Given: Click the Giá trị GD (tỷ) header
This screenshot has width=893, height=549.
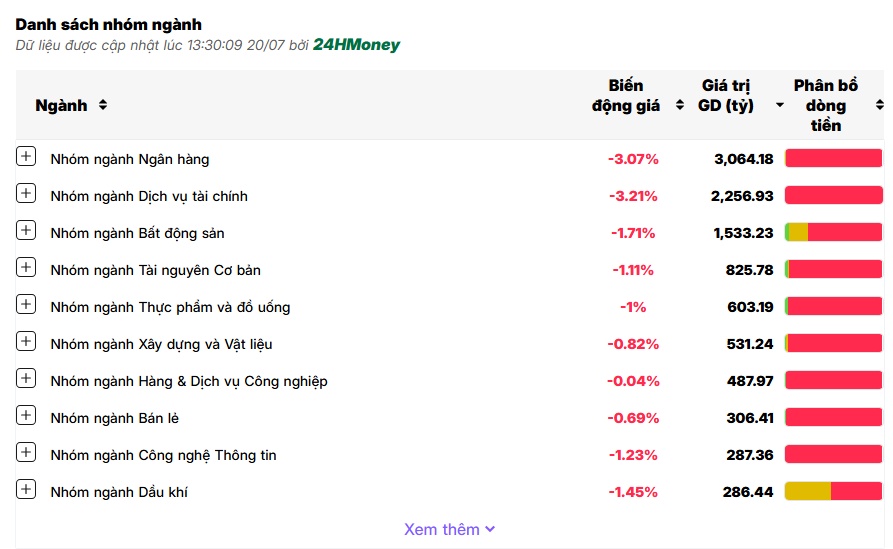Looking at the screenshot, I should (726, 95).
